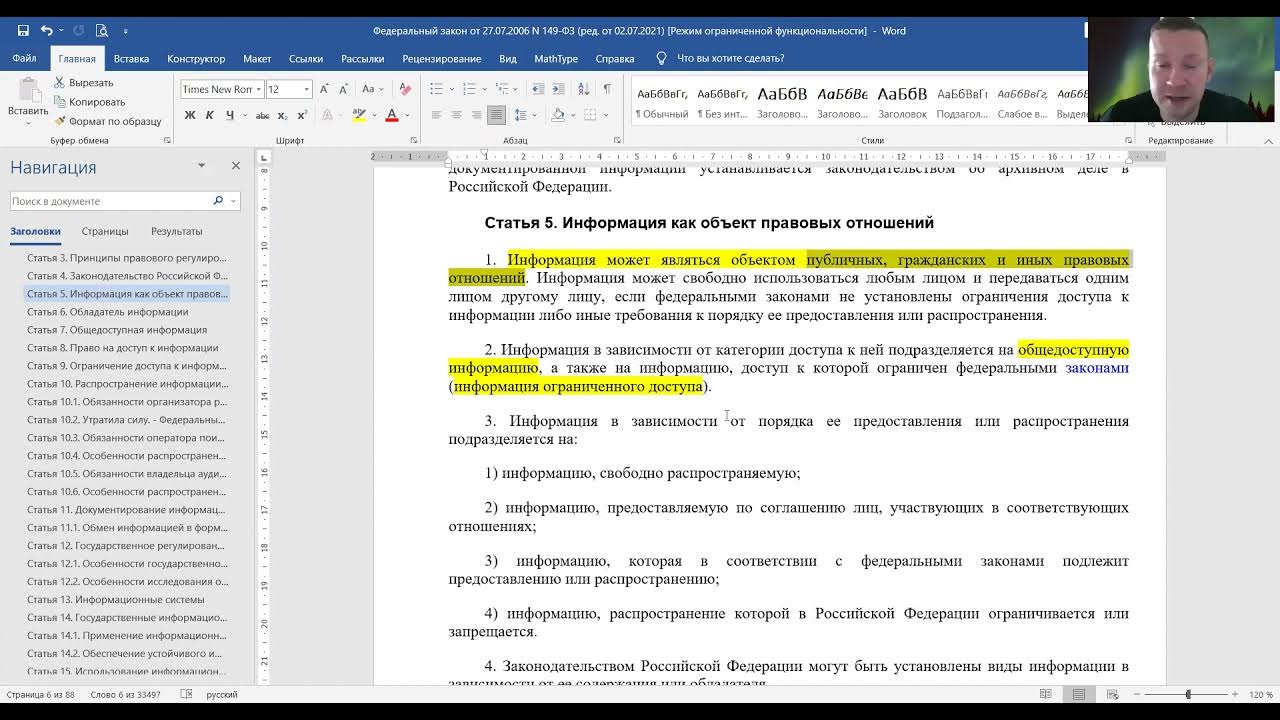The image size is (1280, 720).
Task: Click the magnifier search icon in Navigation
Action: tap(218, 201)
